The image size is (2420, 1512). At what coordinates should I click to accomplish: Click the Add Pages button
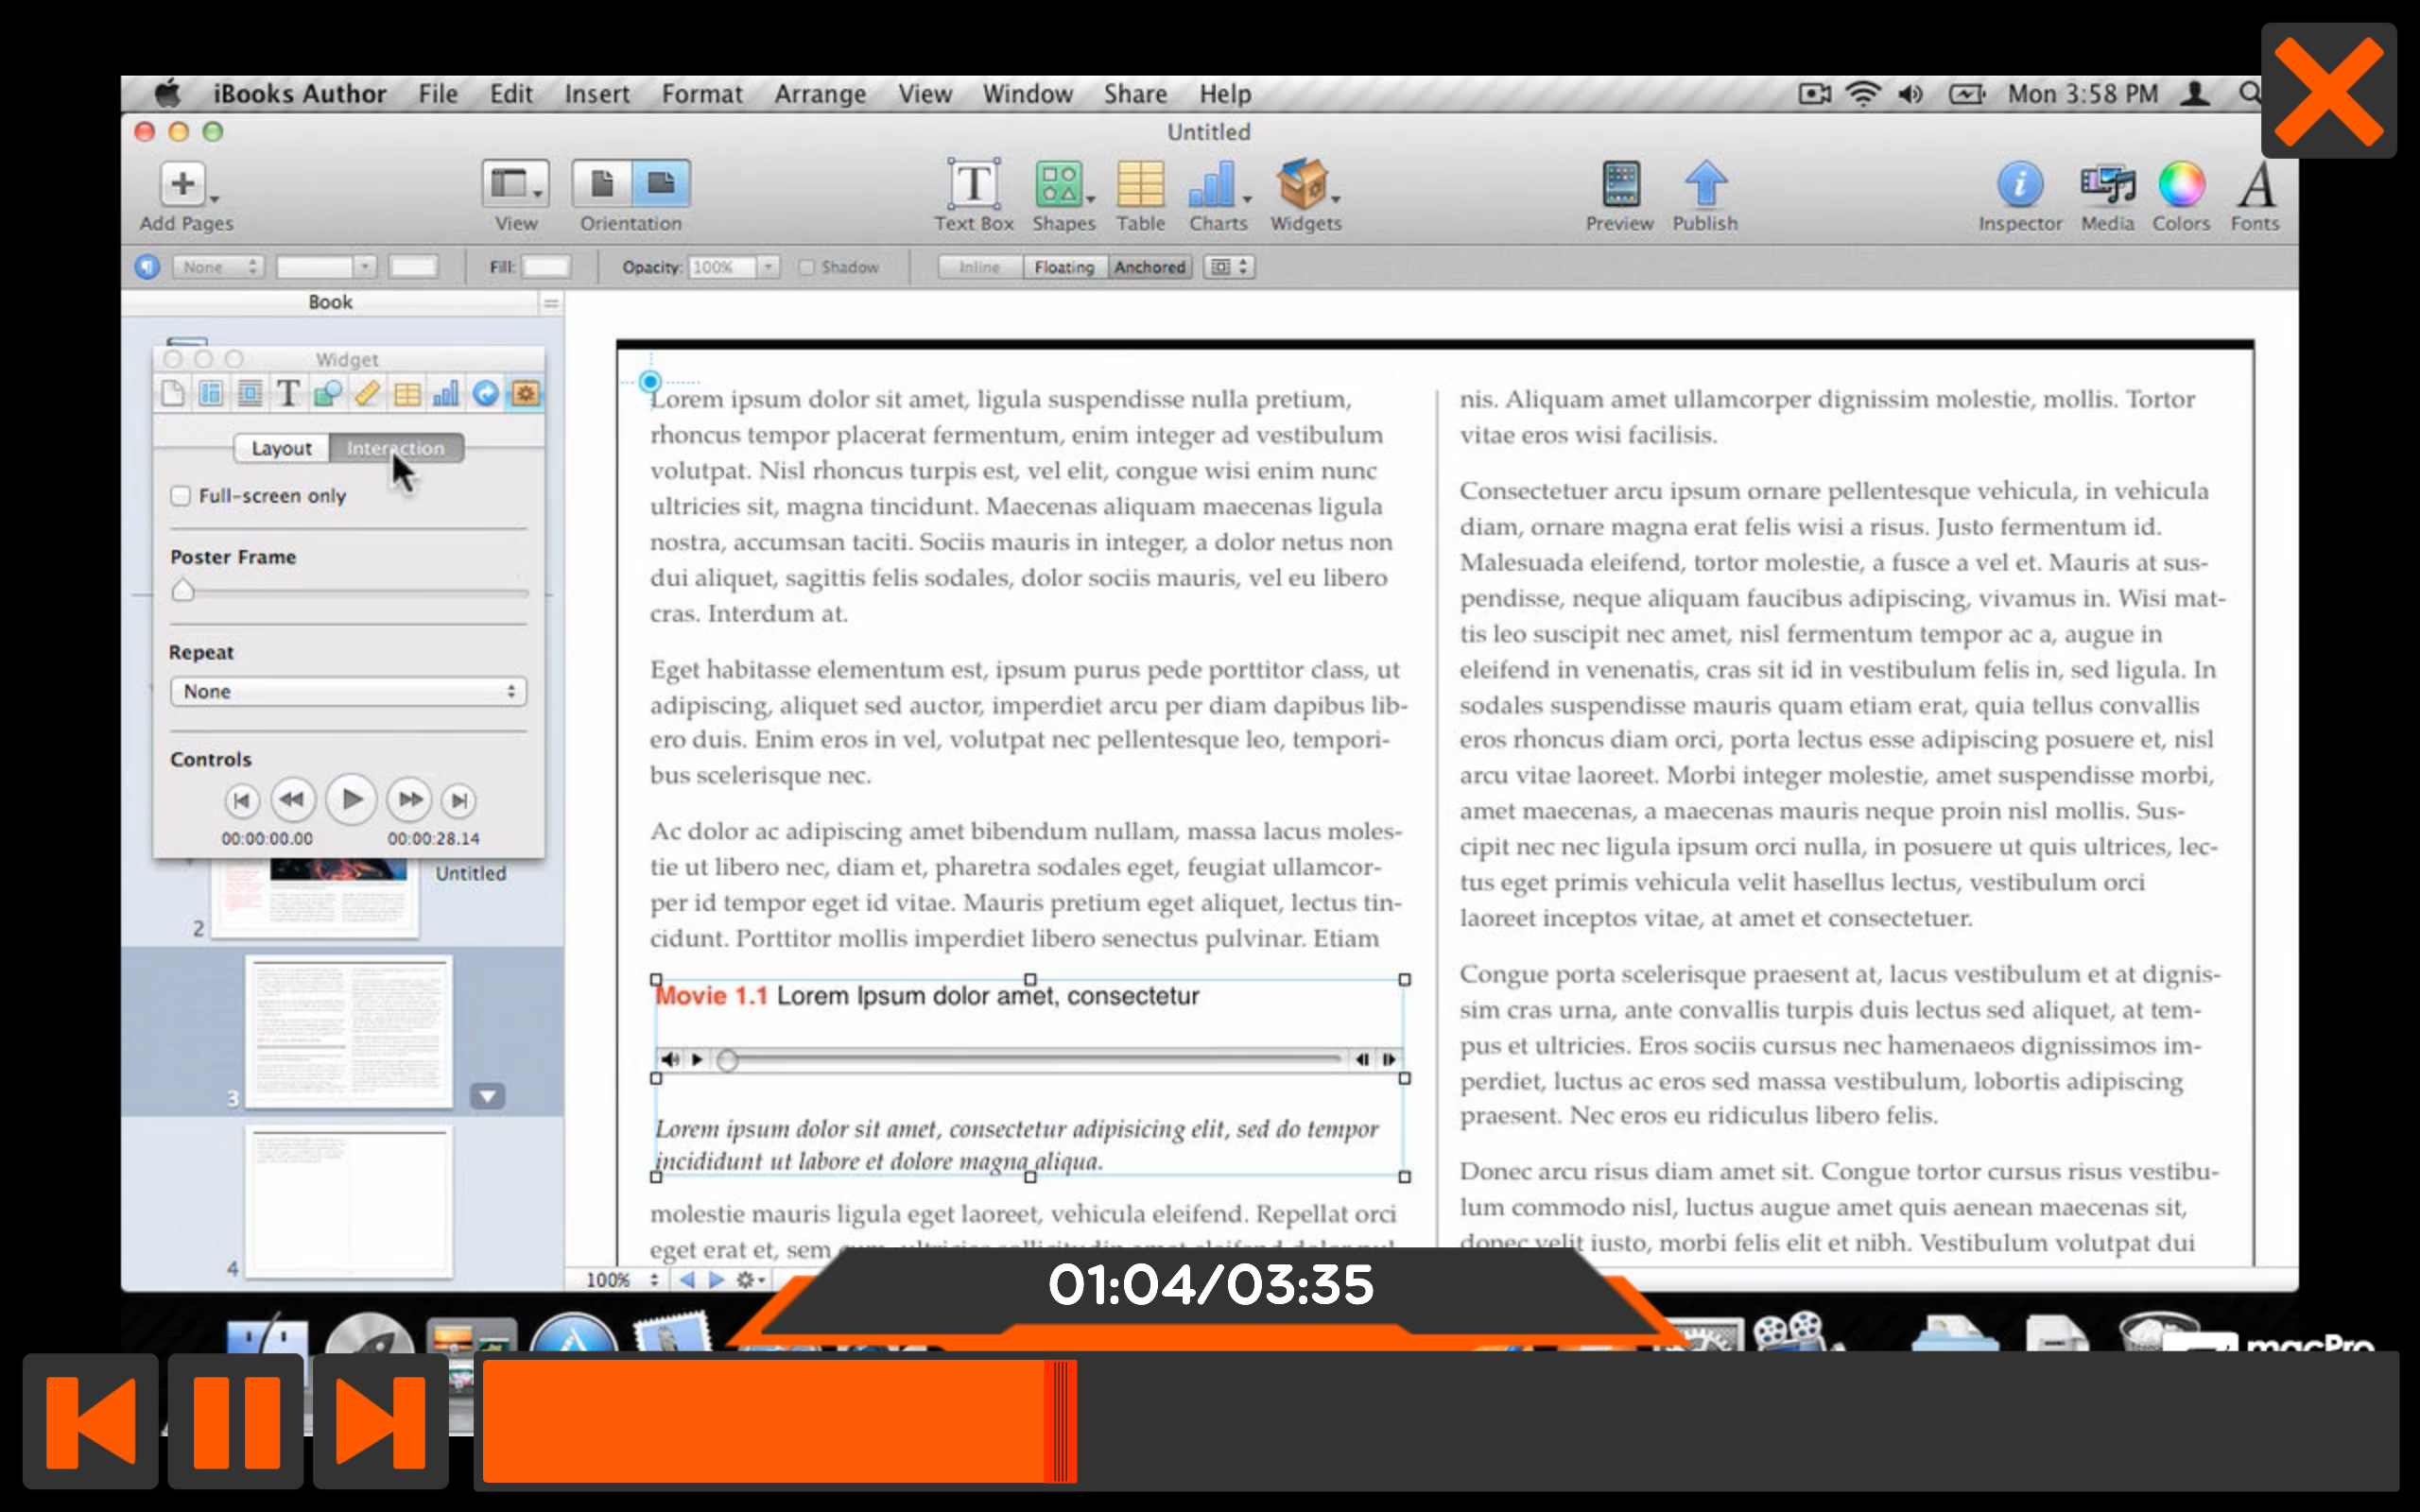[183, 184]
